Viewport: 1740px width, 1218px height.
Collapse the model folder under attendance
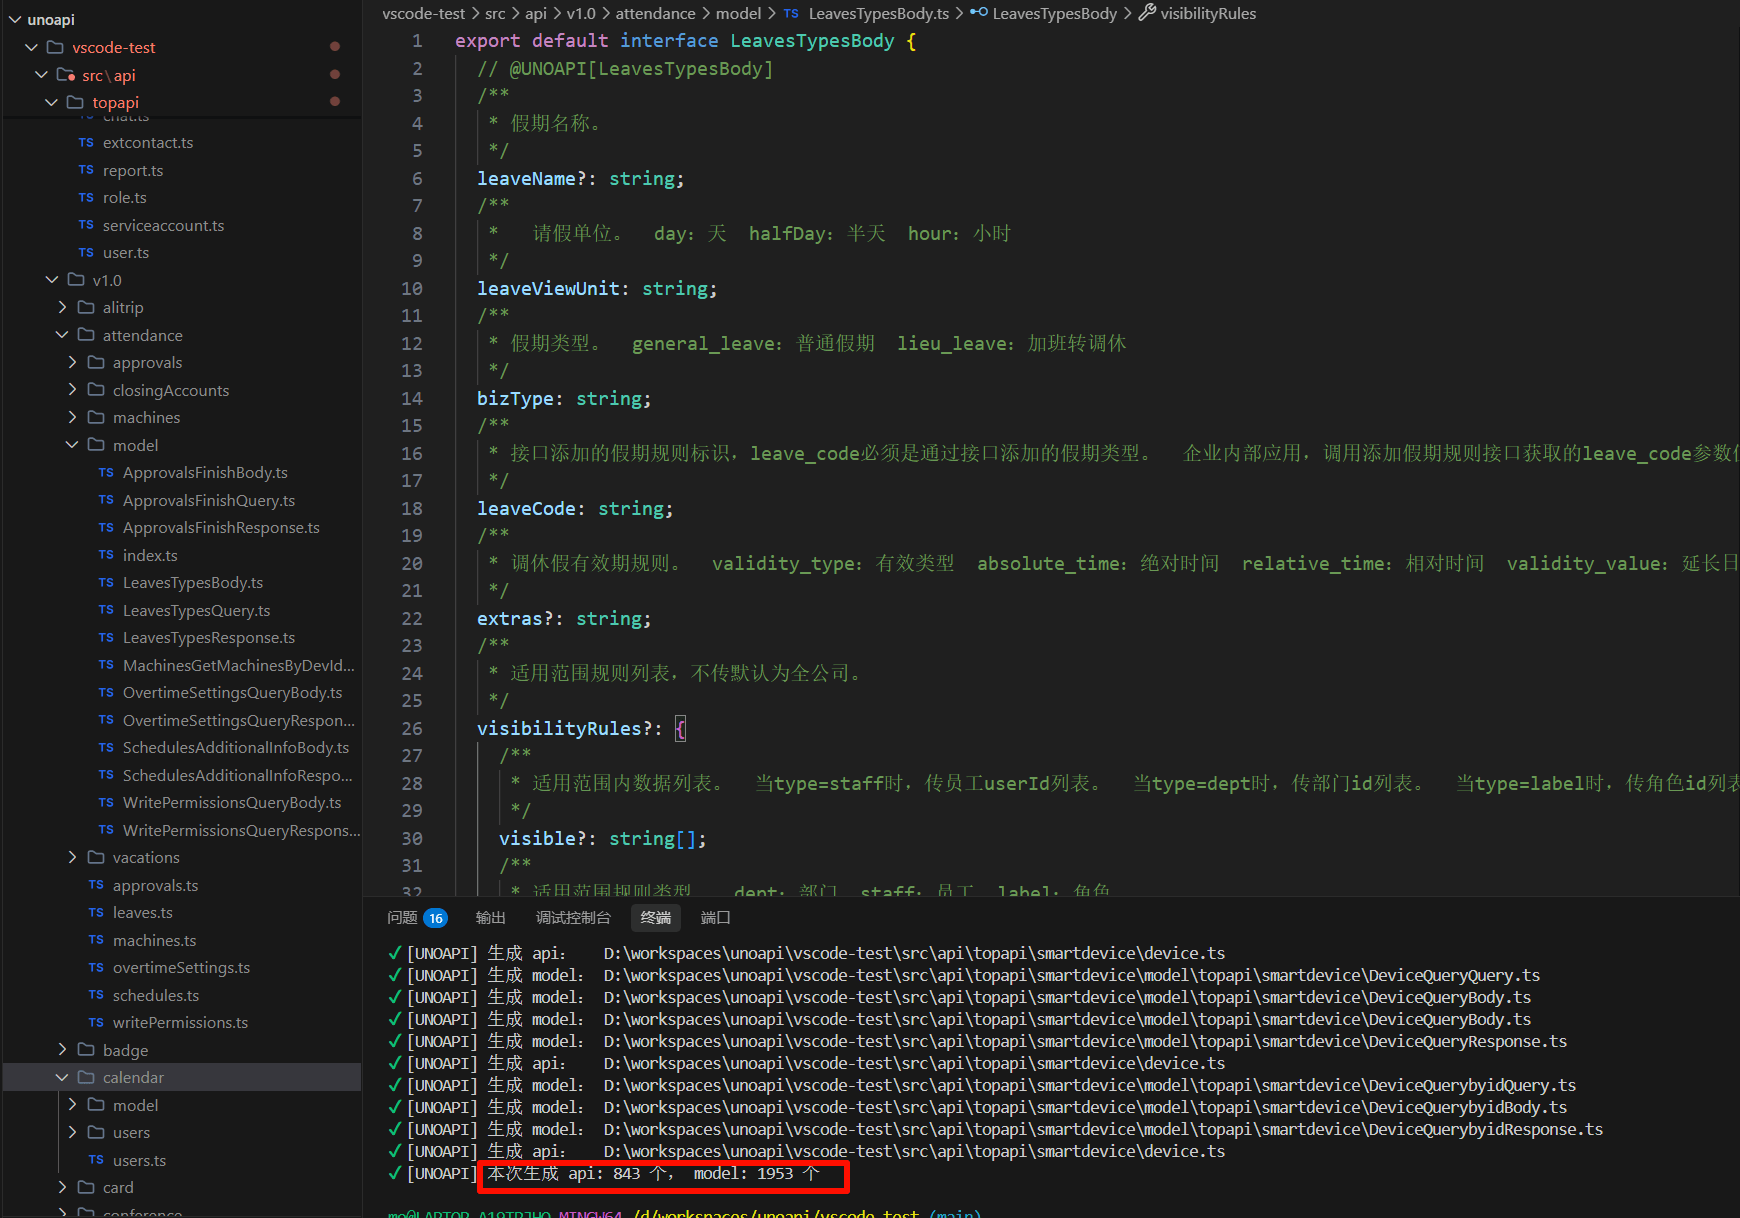point(72,445)
